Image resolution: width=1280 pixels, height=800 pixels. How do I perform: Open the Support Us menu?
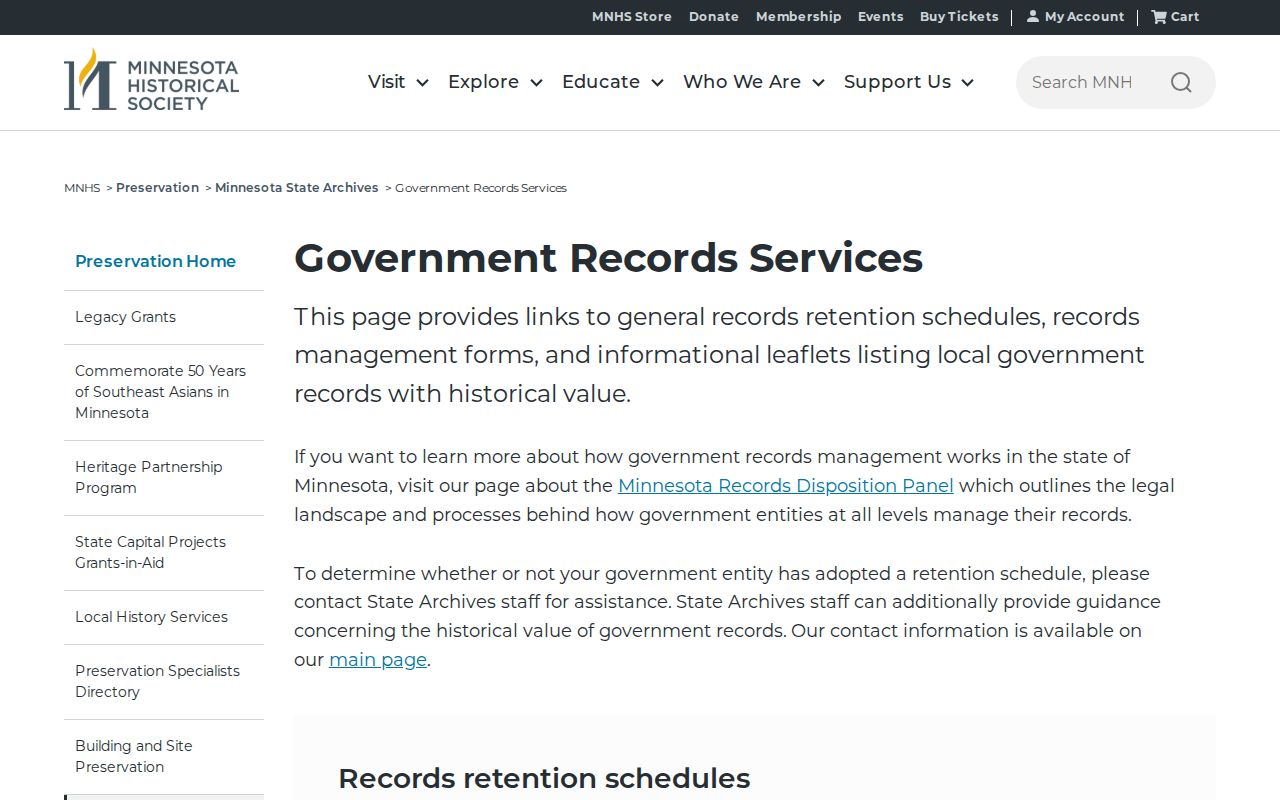click(897, 82)
